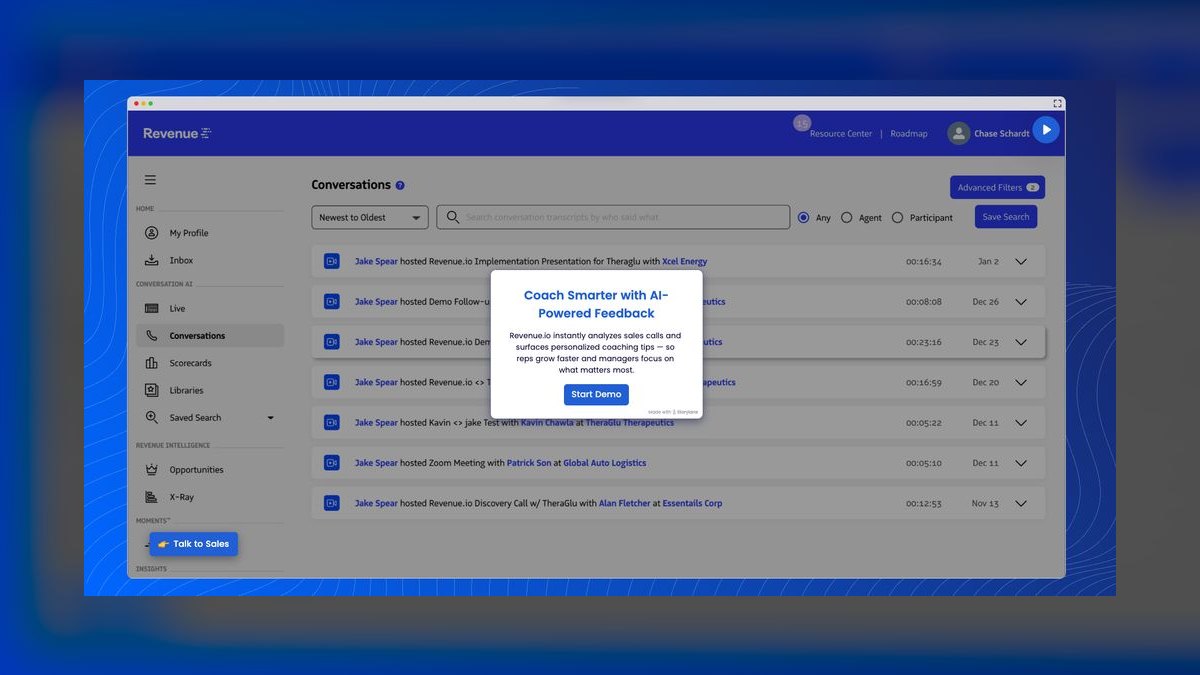
Task: Click the blue play button in header
Action: click(1046, 130)
